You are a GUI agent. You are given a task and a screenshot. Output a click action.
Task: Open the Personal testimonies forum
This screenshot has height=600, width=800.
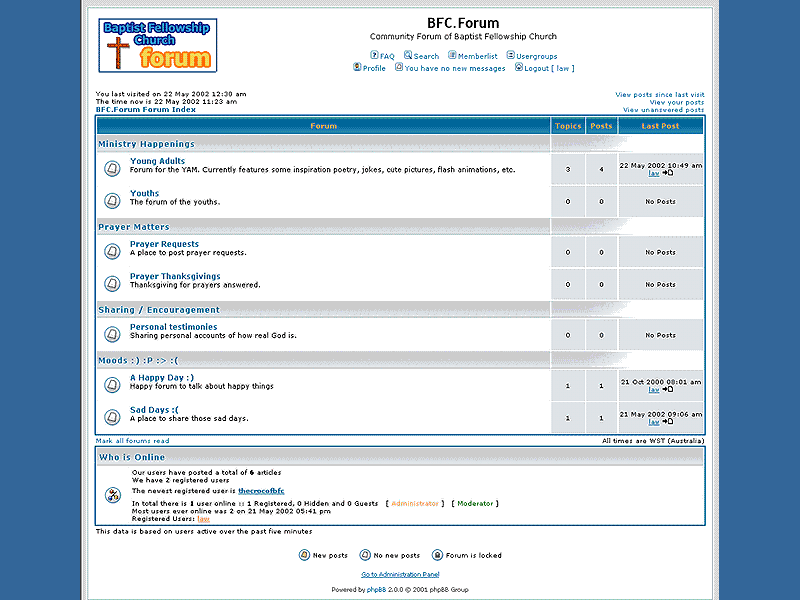[173, 327]
